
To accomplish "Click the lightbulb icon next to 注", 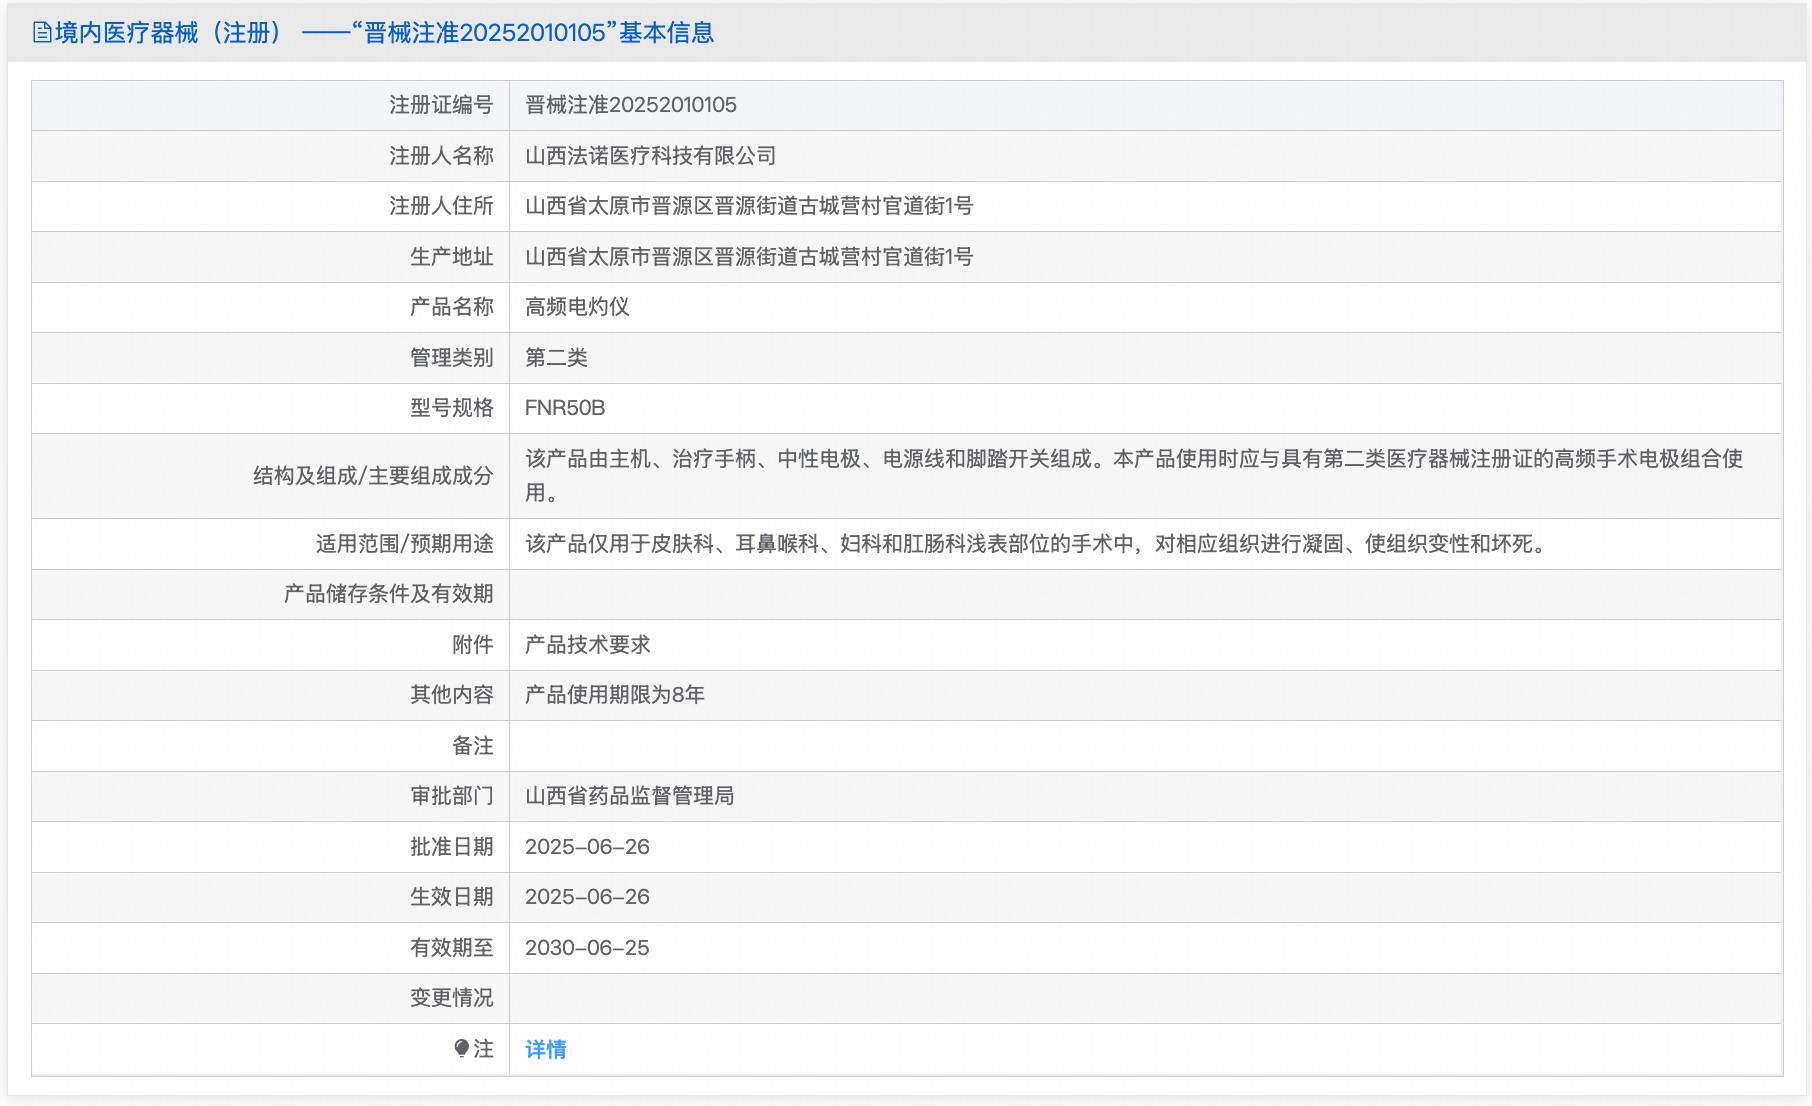I will click(x=460, y=1049).
